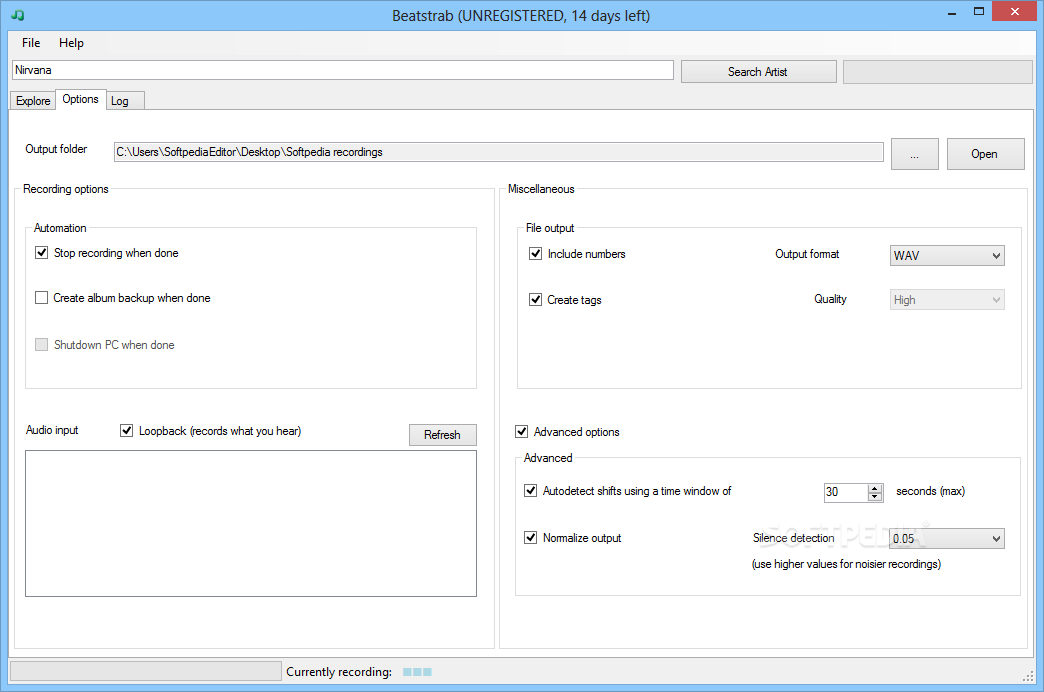
Task: Expand the Output format WAV dropdown
Action: 947,255
